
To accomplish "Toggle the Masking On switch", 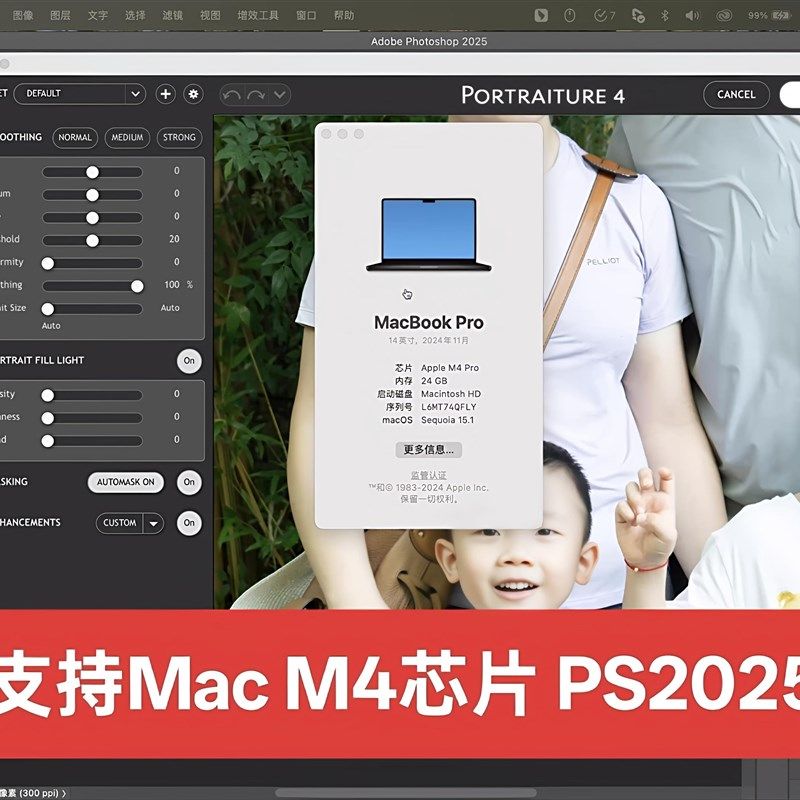I will pos(189,482).
